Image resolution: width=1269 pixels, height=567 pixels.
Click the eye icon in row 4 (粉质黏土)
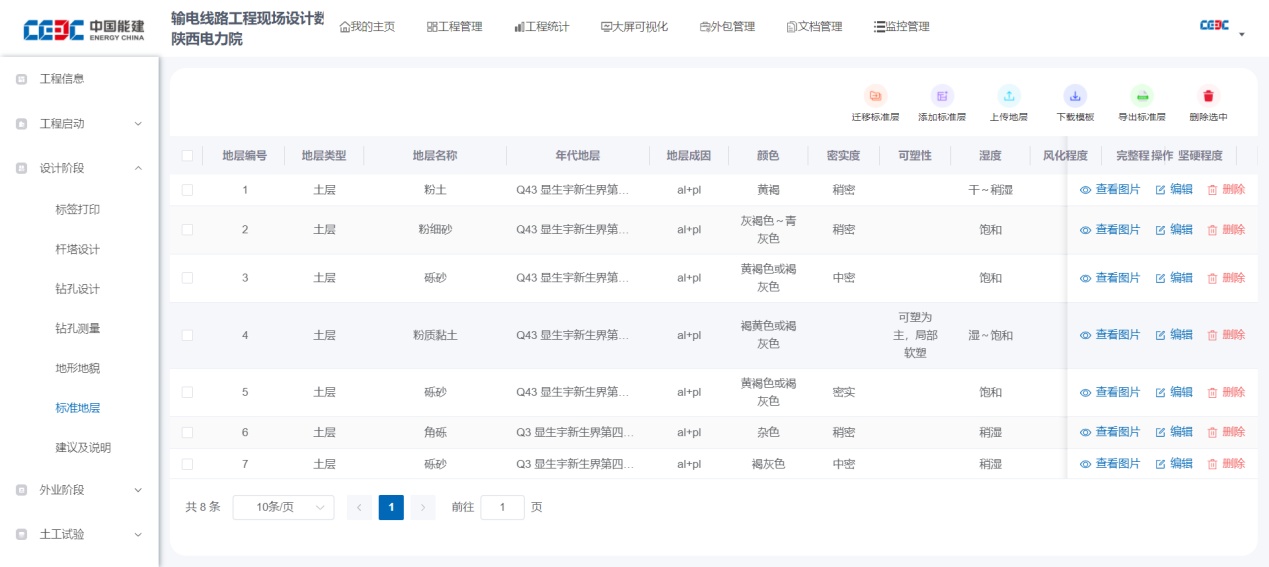point(1085,335)
